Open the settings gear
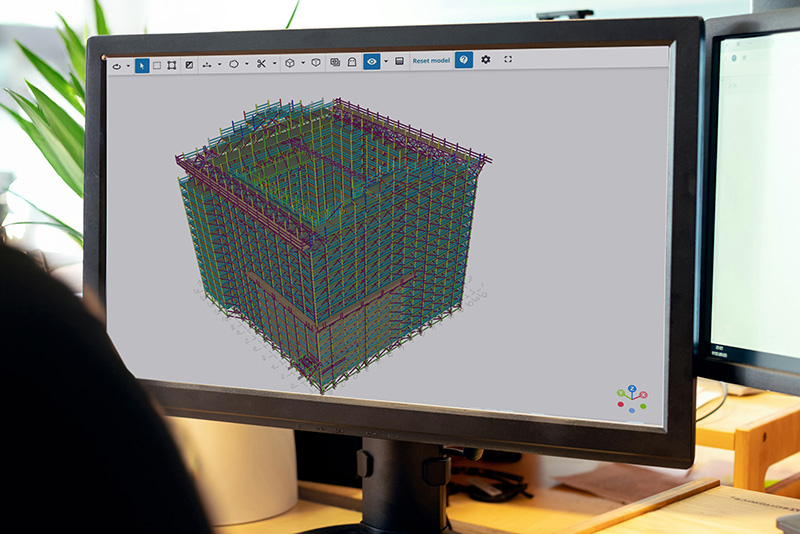The image size is (800, 534). tap(486, 60)
